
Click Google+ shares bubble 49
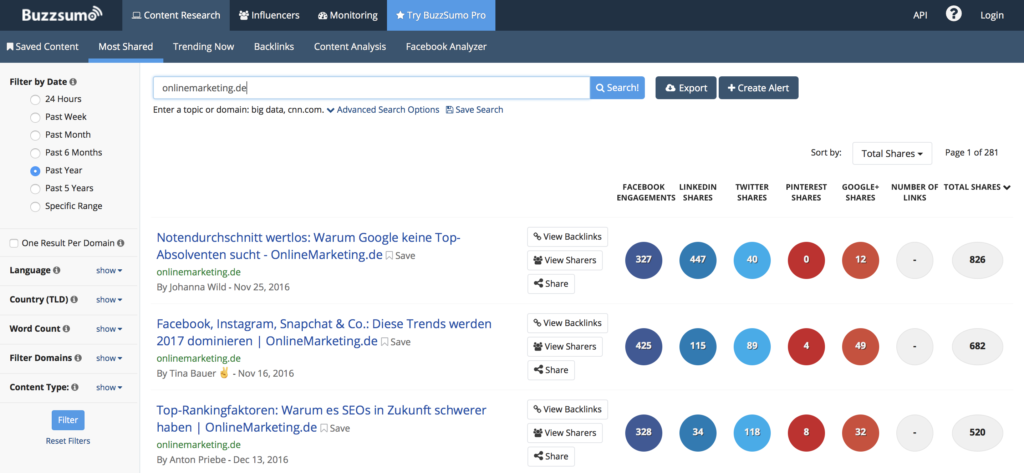pos(860,346)
